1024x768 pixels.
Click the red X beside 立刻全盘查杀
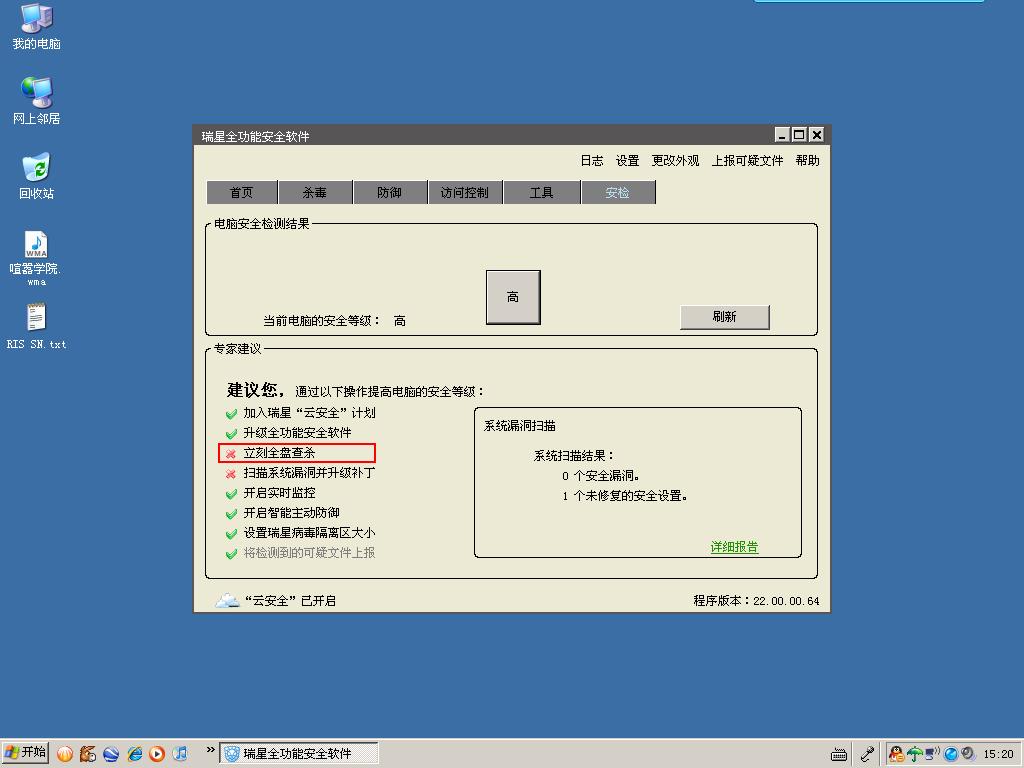[231, 453]
